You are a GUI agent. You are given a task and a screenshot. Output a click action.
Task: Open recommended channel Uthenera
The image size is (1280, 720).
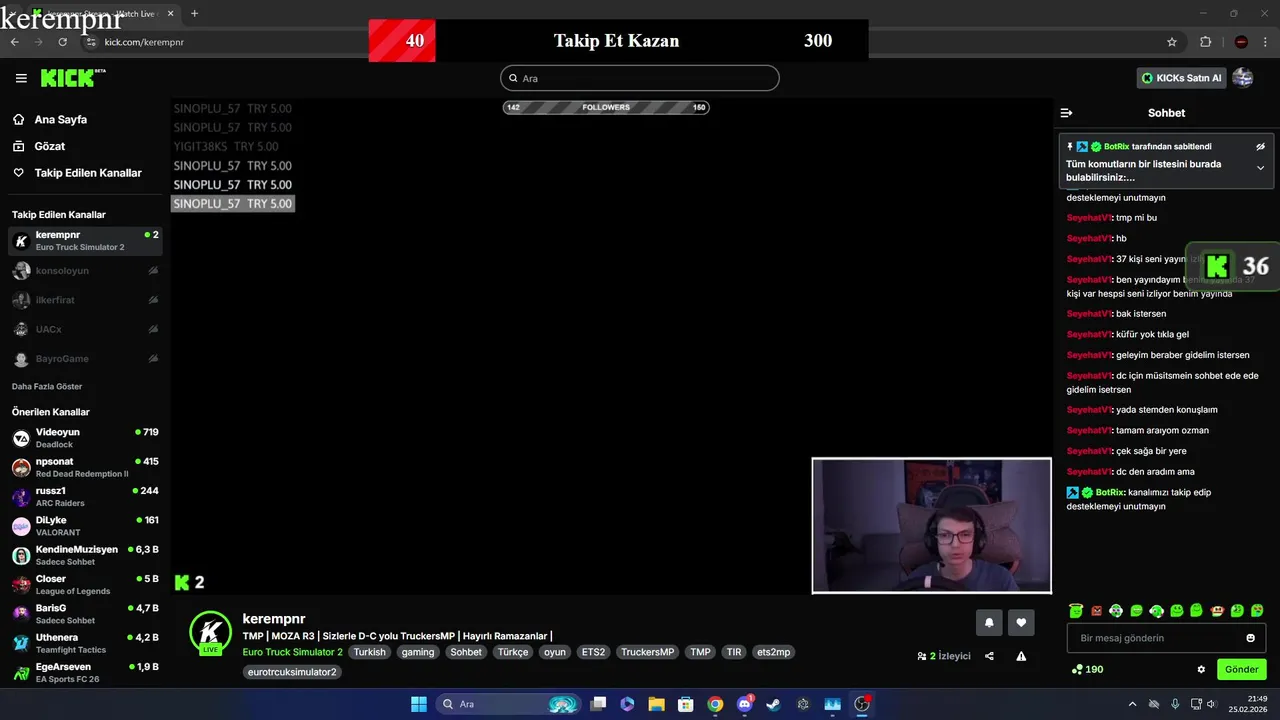point(85,643)
